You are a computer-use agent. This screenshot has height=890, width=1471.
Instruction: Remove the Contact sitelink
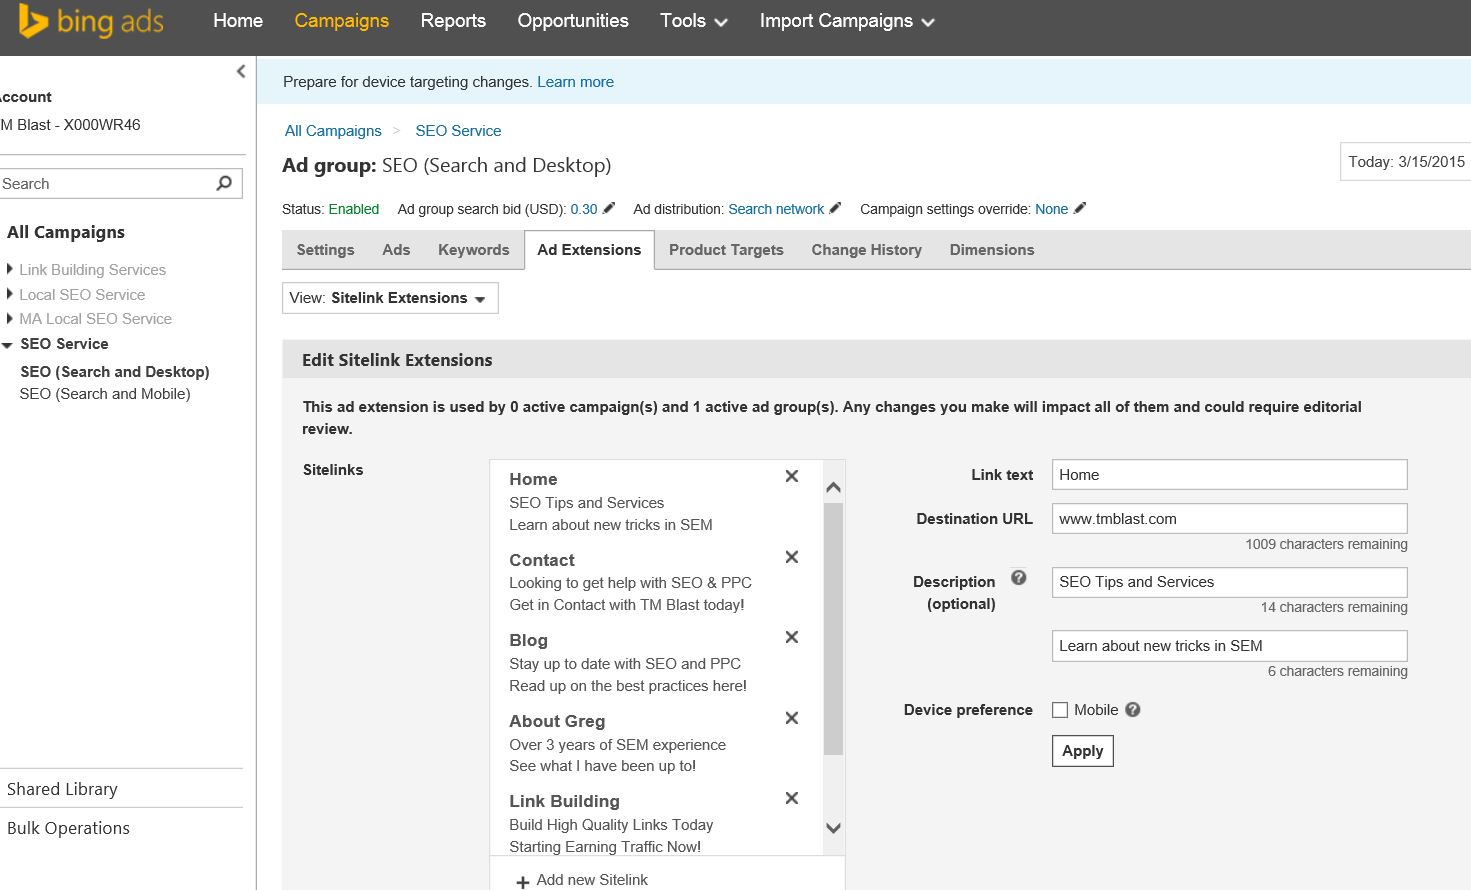(792, 557)
